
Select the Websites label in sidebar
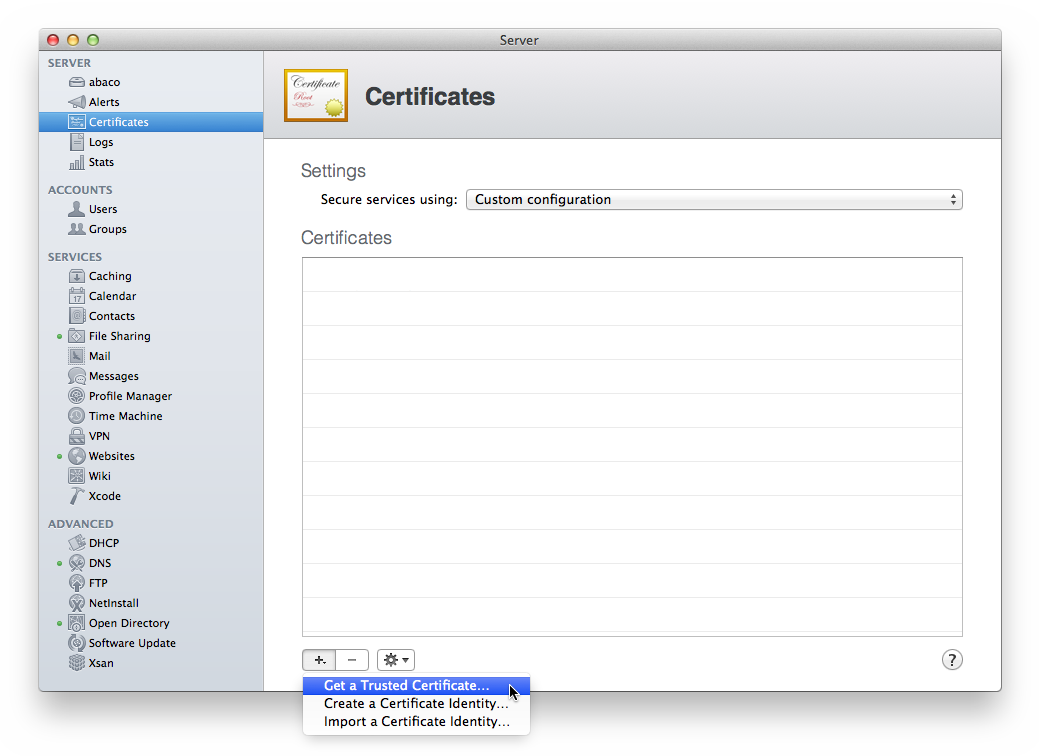click(x=112, y=456)
